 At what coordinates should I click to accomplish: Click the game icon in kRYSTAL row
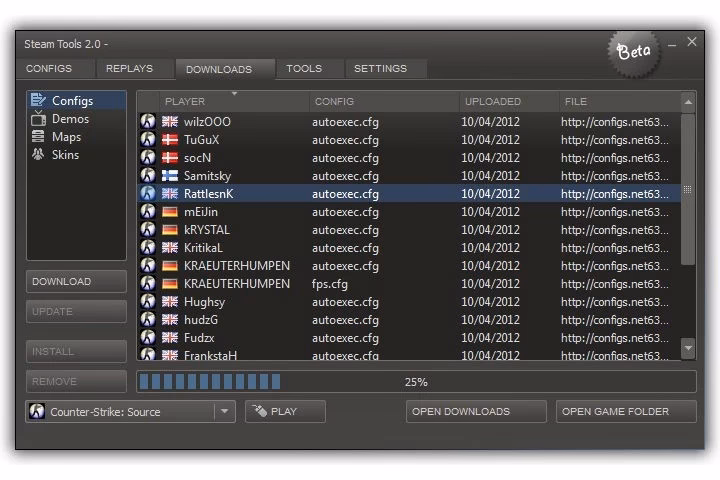coord(148,229)
